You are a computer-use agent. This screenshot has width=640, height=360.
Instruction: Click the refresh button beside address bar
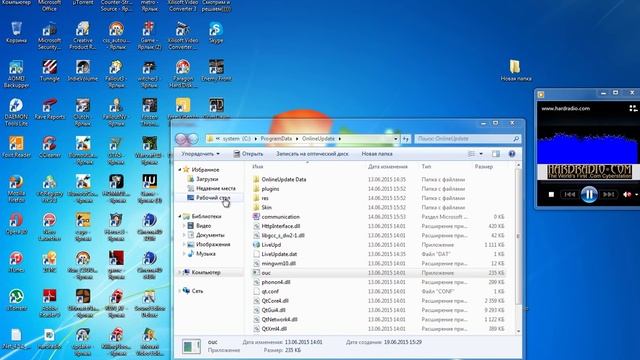[x=406, y=139]
